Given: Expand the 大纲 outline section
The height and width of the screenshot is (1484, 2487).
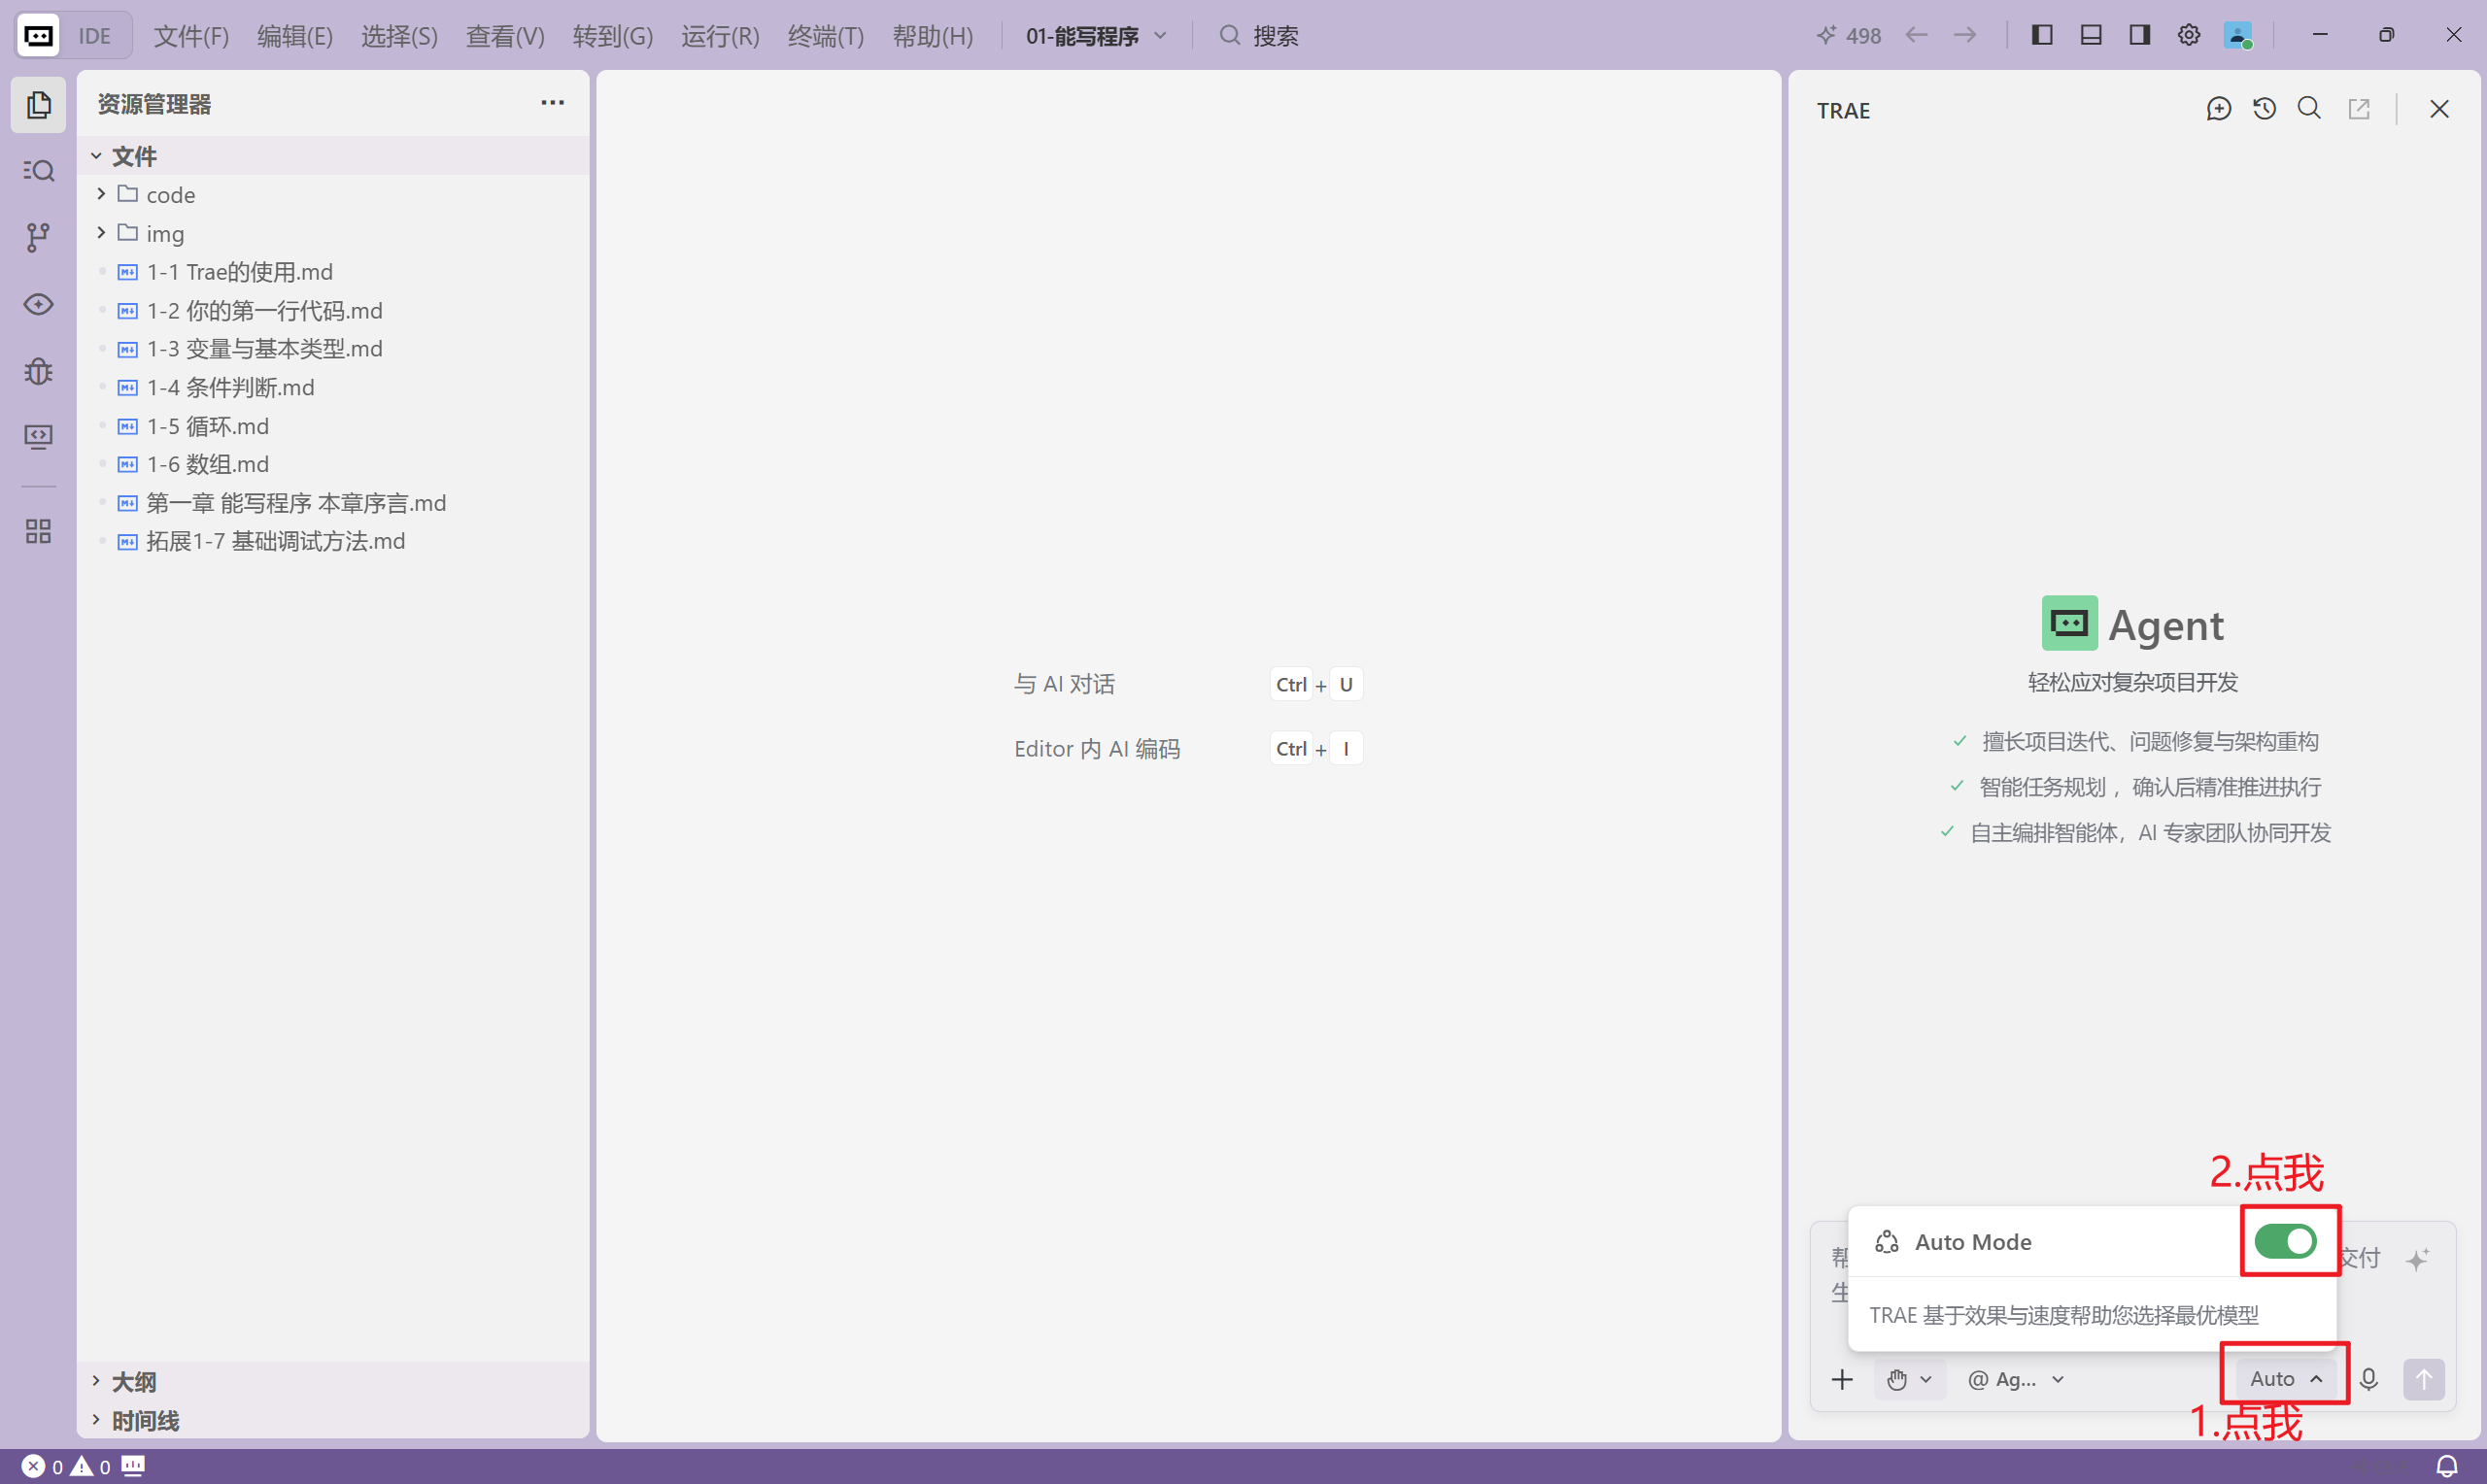Looking at the screenshot, I should [333, 1382].
